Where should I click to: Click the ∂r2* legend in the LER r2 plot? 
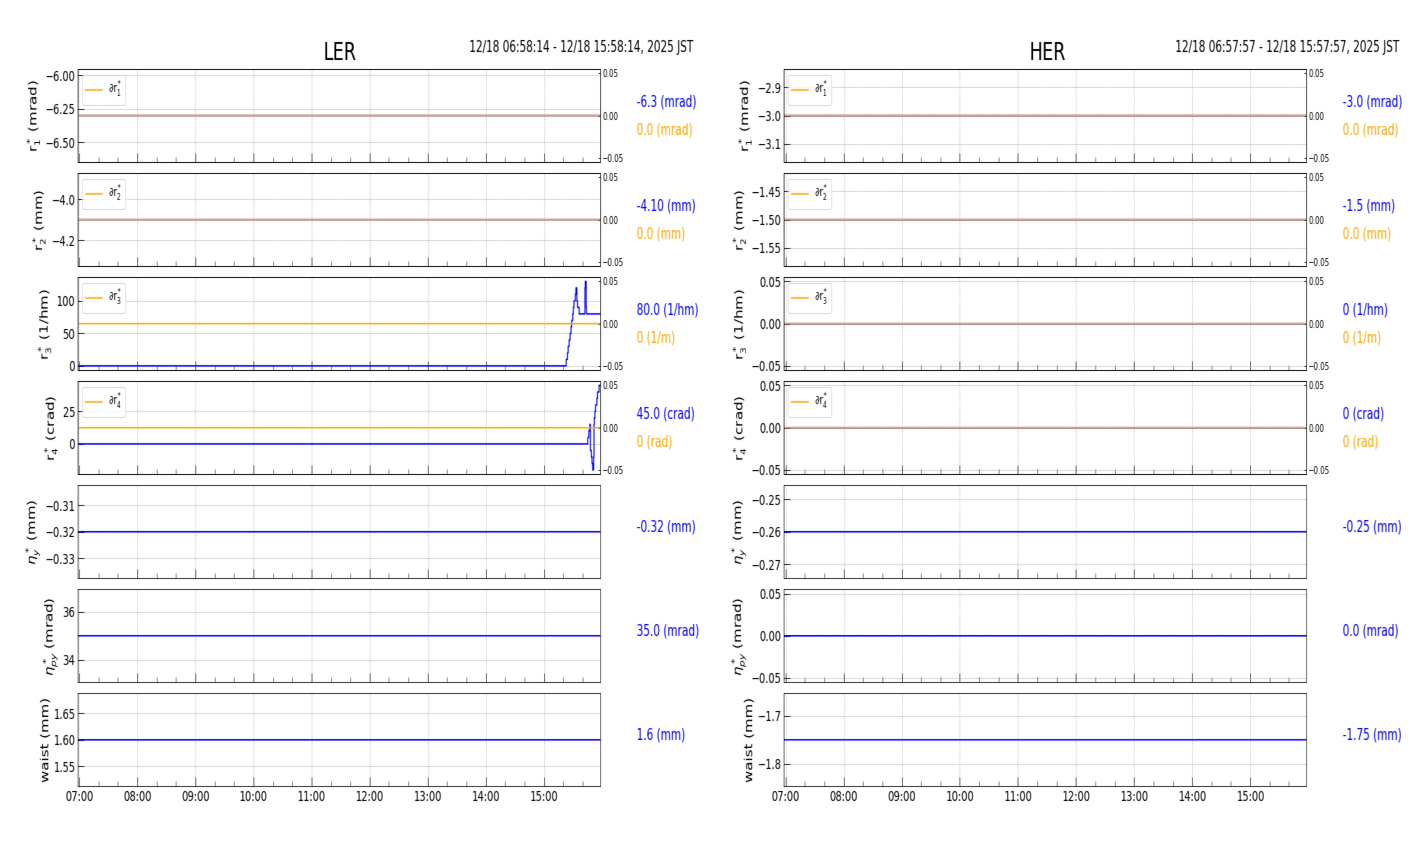[104, 194]
